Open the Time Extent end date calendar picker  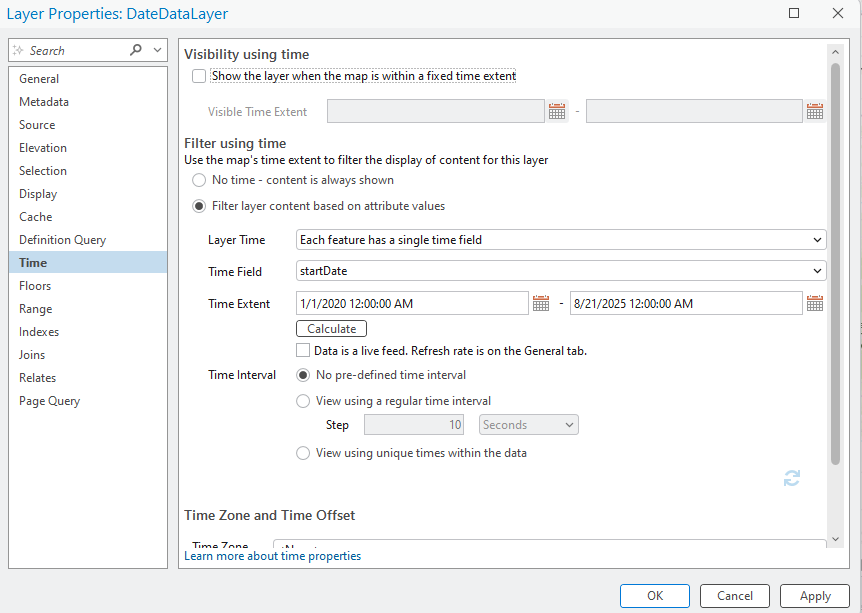pos(815,303)
